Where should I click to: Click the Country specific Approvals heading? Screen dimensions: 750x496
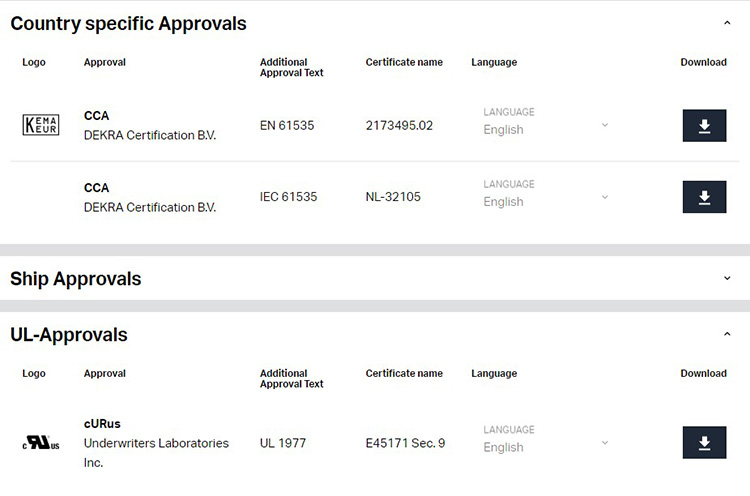(128, 24)
